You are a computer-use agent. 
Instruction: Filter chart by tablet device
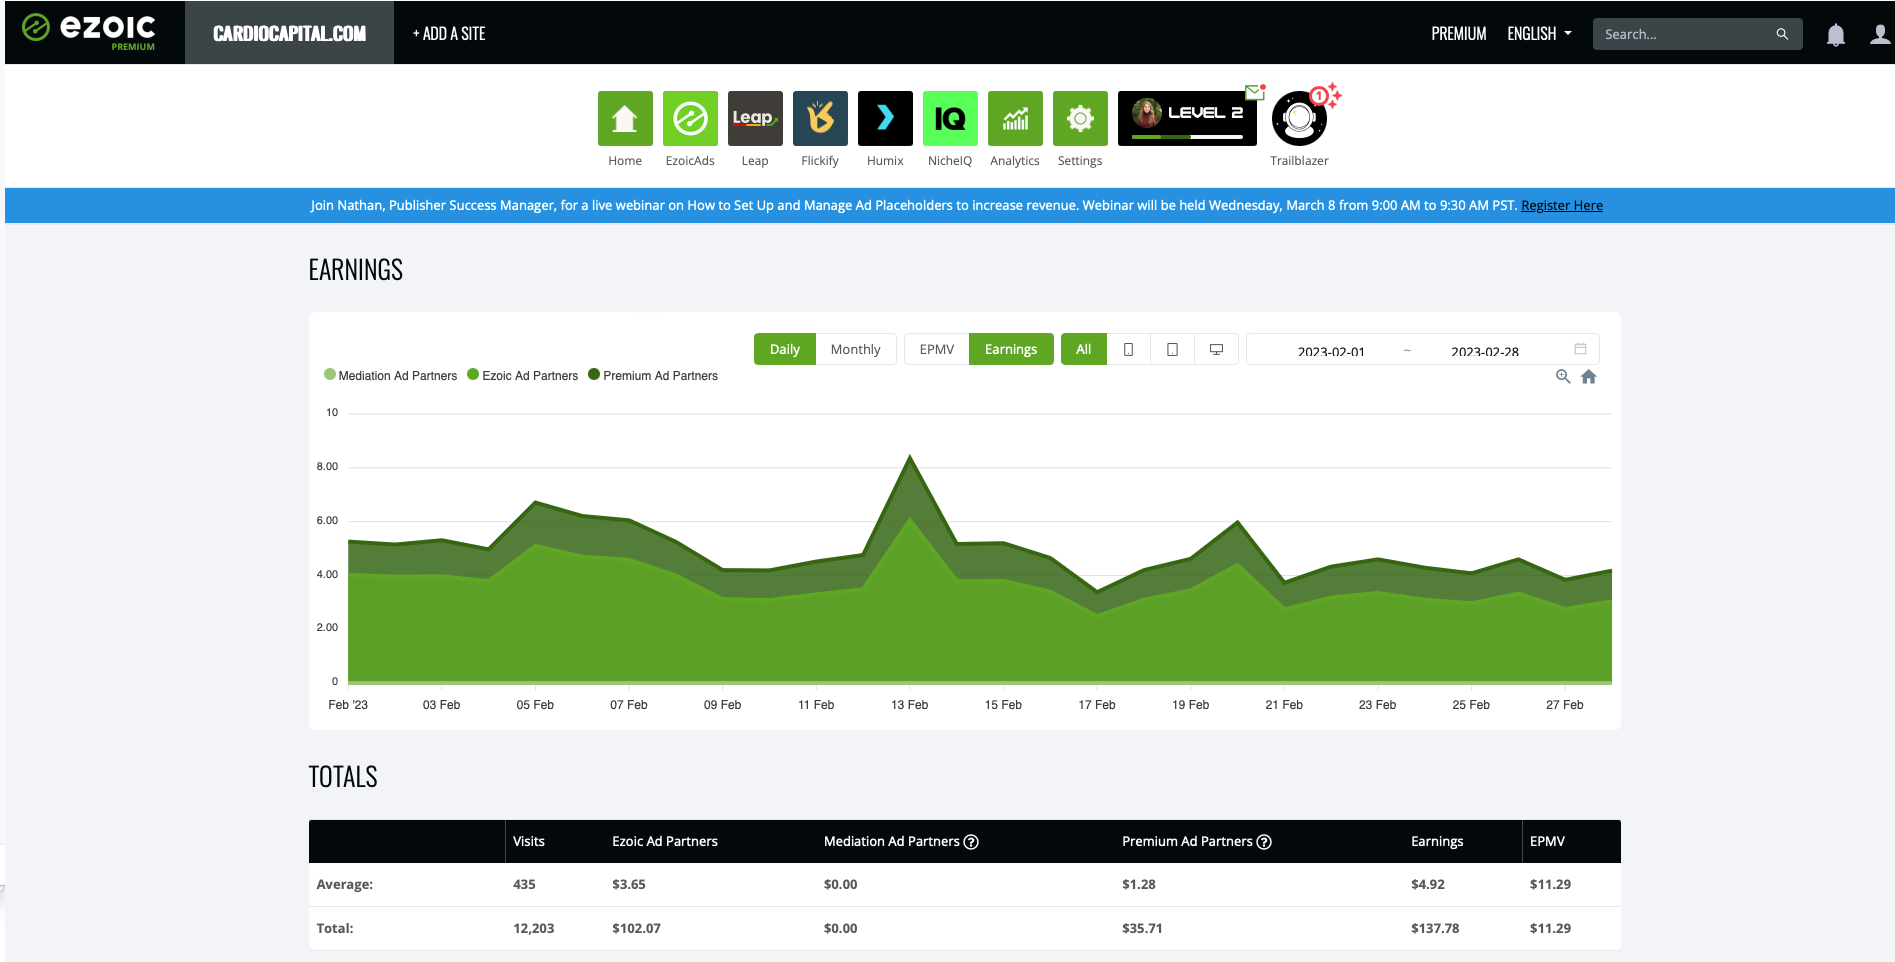pos(1173,349)
